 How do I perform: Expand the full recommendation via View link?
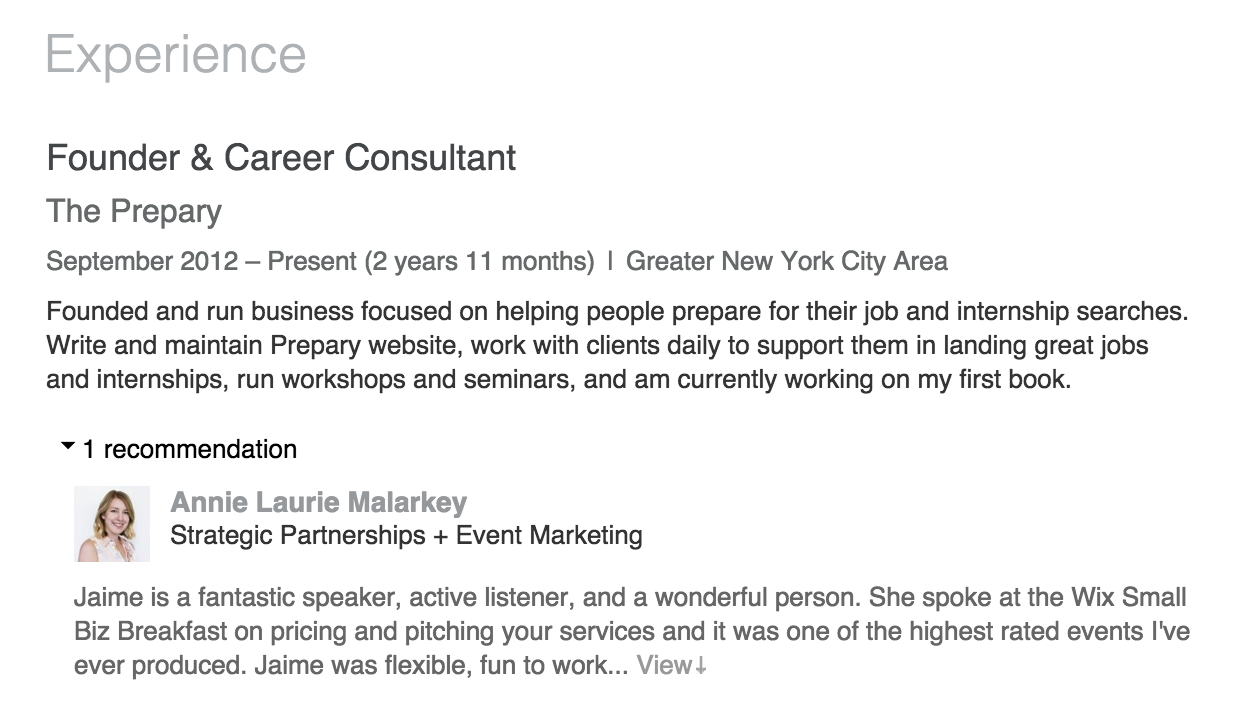[x=662, y=665]
